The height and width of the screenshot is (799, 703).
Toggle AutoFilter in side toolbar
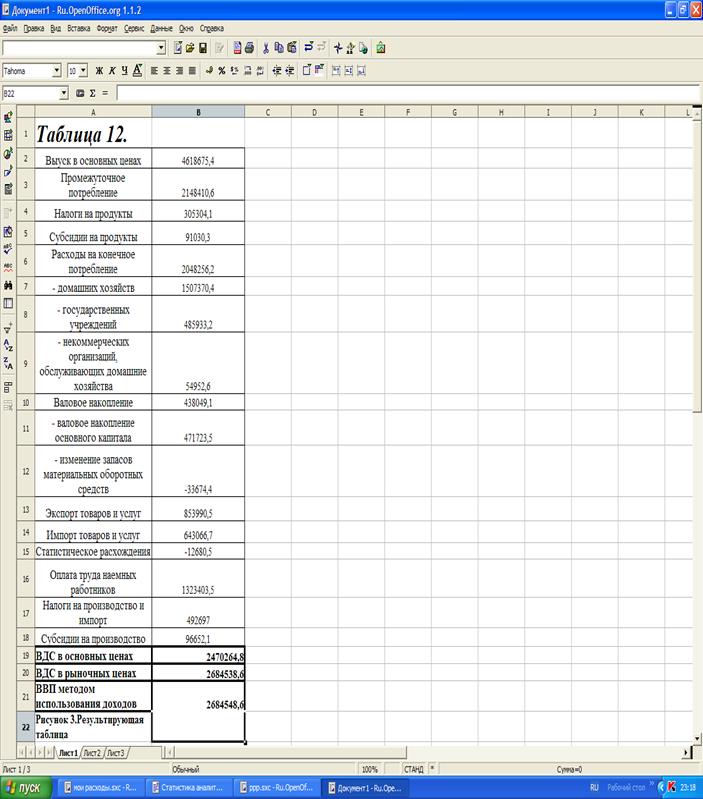(8, 328)
